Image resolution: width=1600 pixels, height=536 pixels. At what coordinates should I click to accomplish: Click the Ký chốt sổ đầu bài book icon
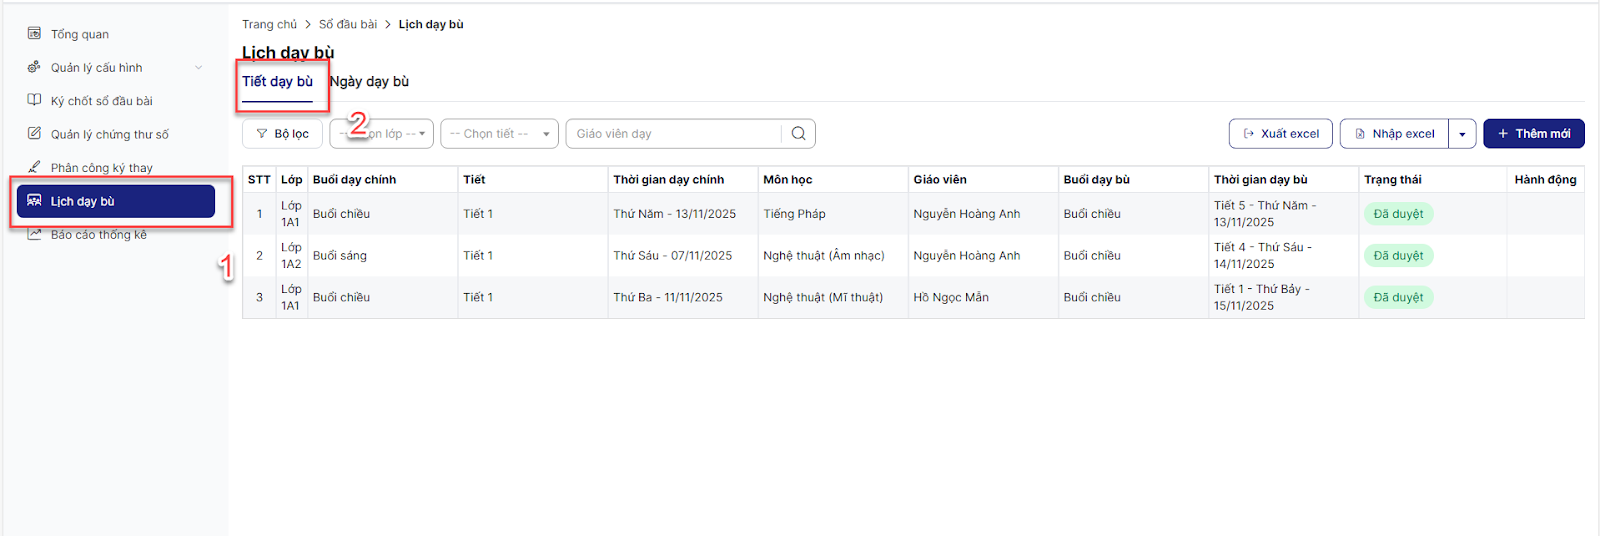point(34,100)
